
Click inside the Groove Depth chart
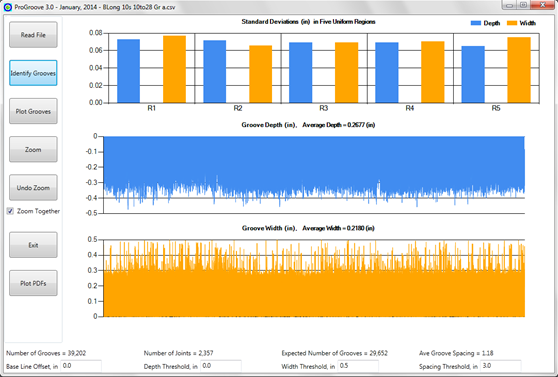(x=314, y=174)
